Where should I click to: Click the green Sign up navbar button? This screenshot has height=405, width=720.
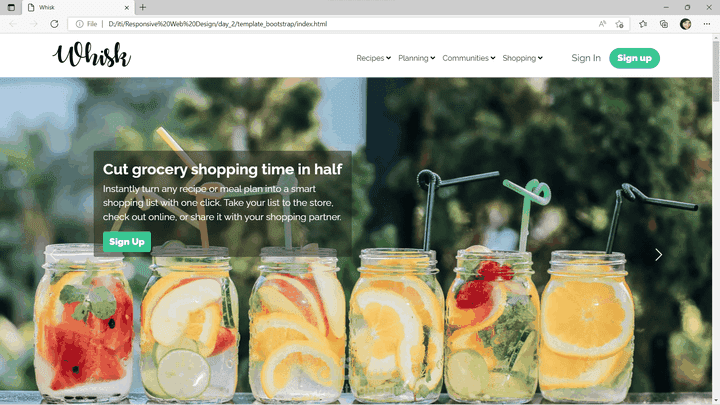point(634,58)
